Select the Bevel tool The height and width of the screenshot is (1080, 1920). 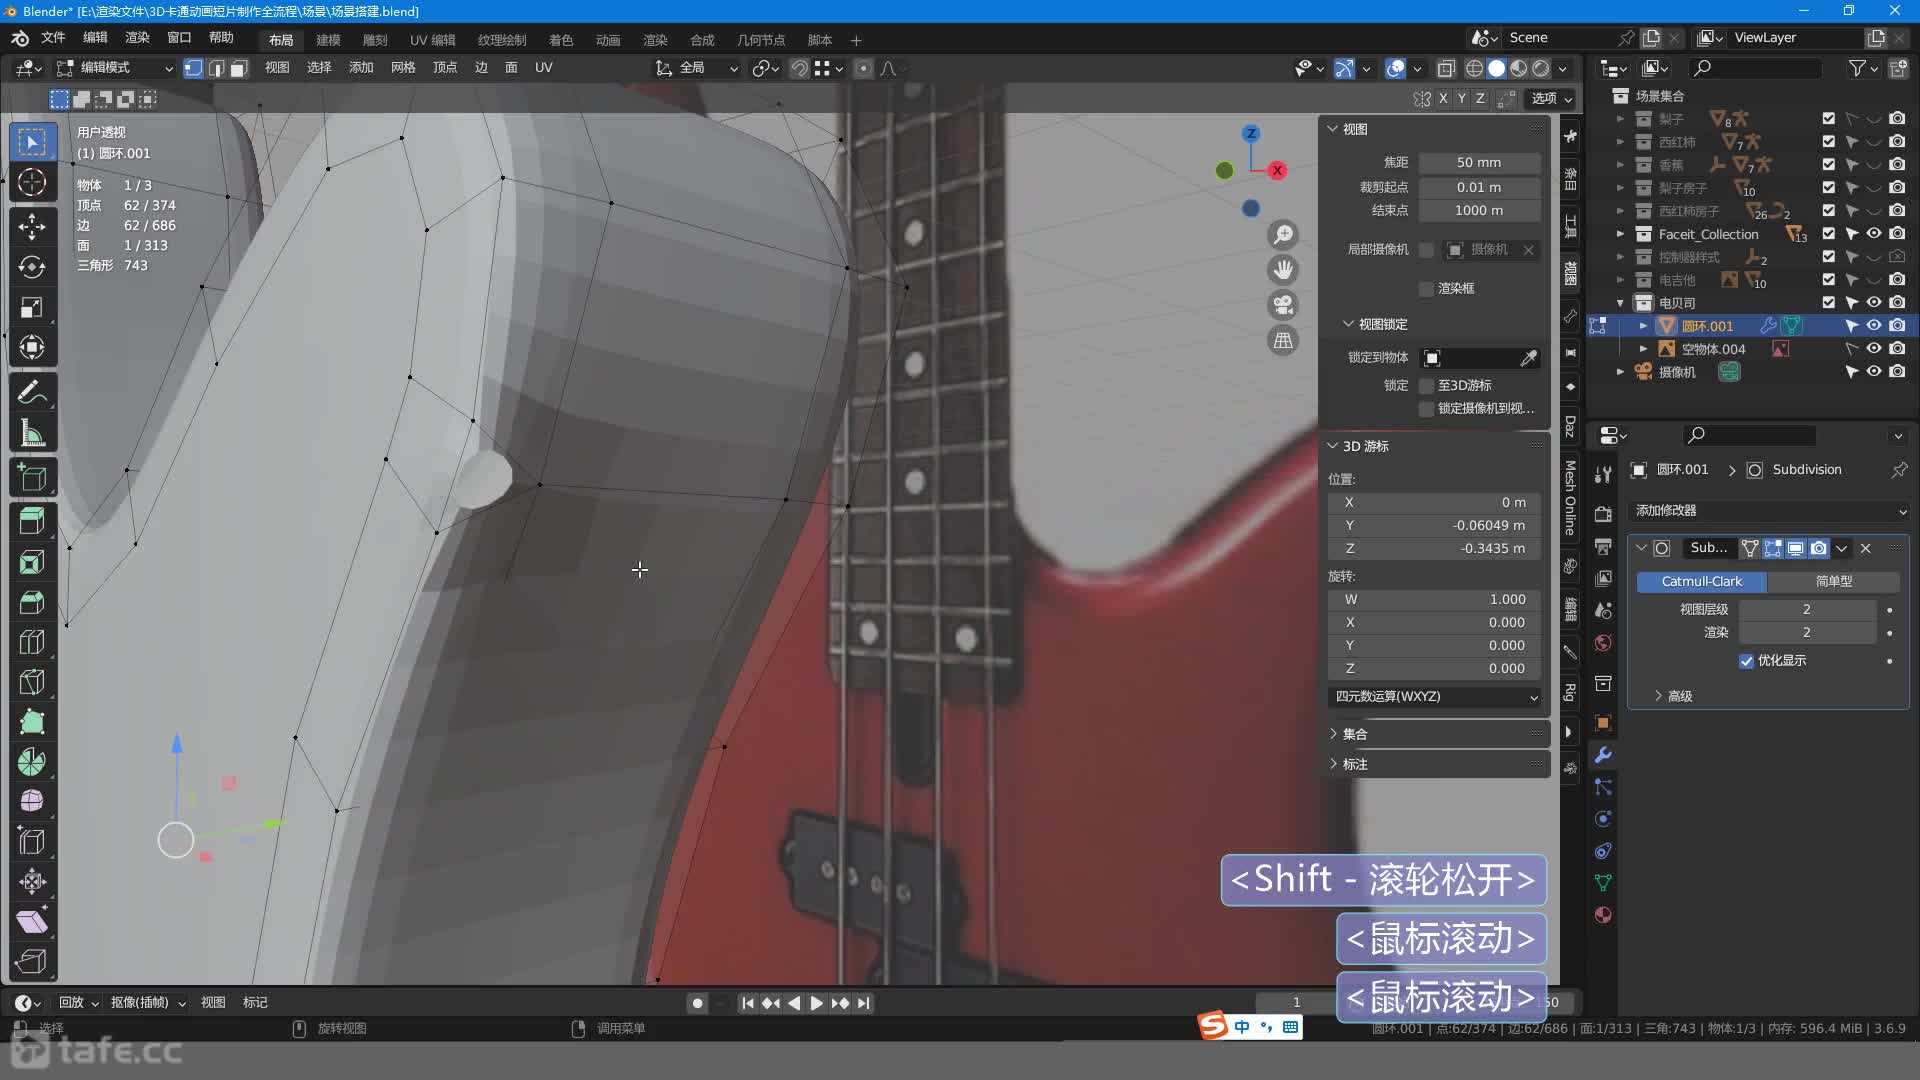[x=32, y=602]
